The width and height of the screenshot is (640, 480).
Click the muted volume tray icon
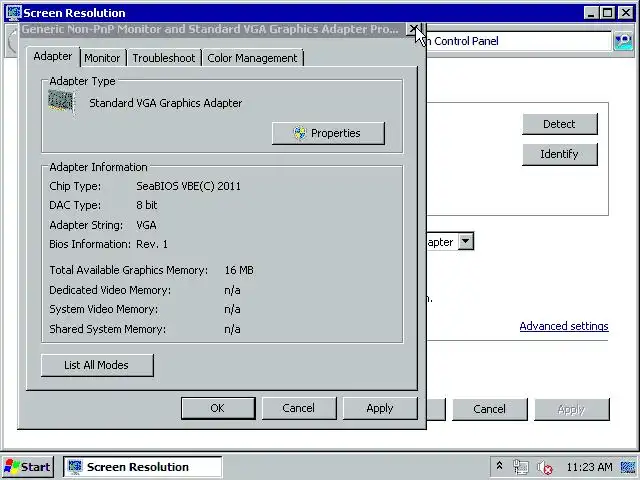click(545, 467)
